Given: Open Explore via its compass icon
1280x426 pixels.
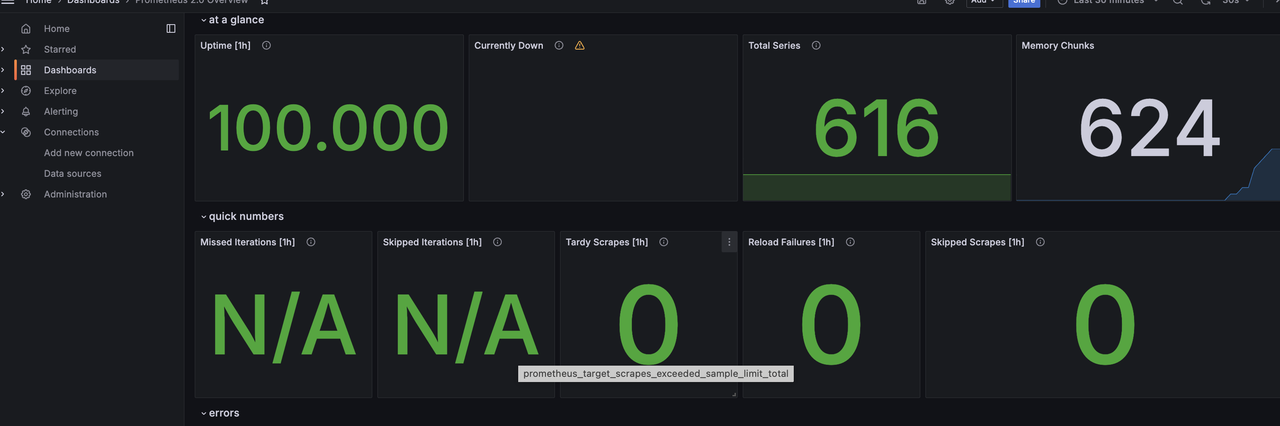Looking at the screenshot, I should (26, 91).
